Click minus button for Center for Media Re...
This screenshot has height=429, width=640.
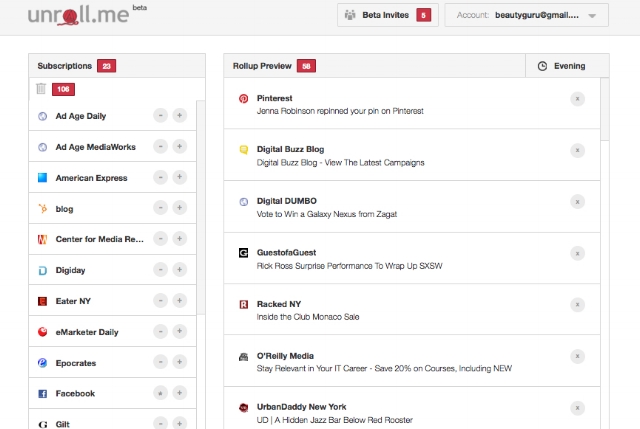160,238
